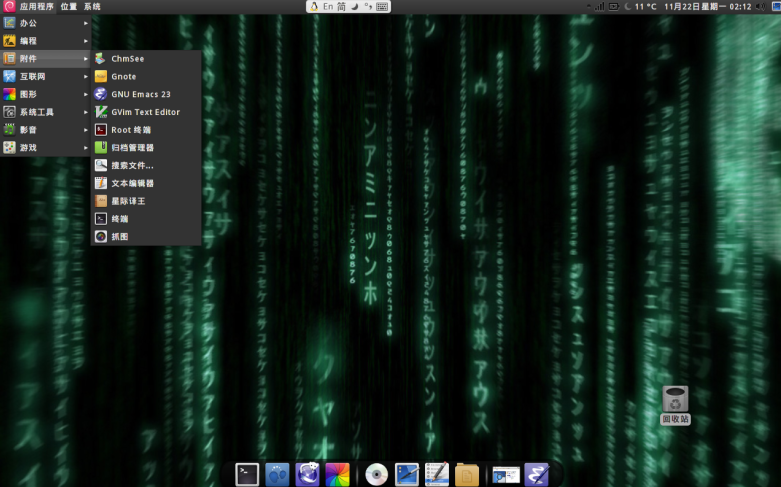Open GNU Emacs 23 entry

(146, 94)
